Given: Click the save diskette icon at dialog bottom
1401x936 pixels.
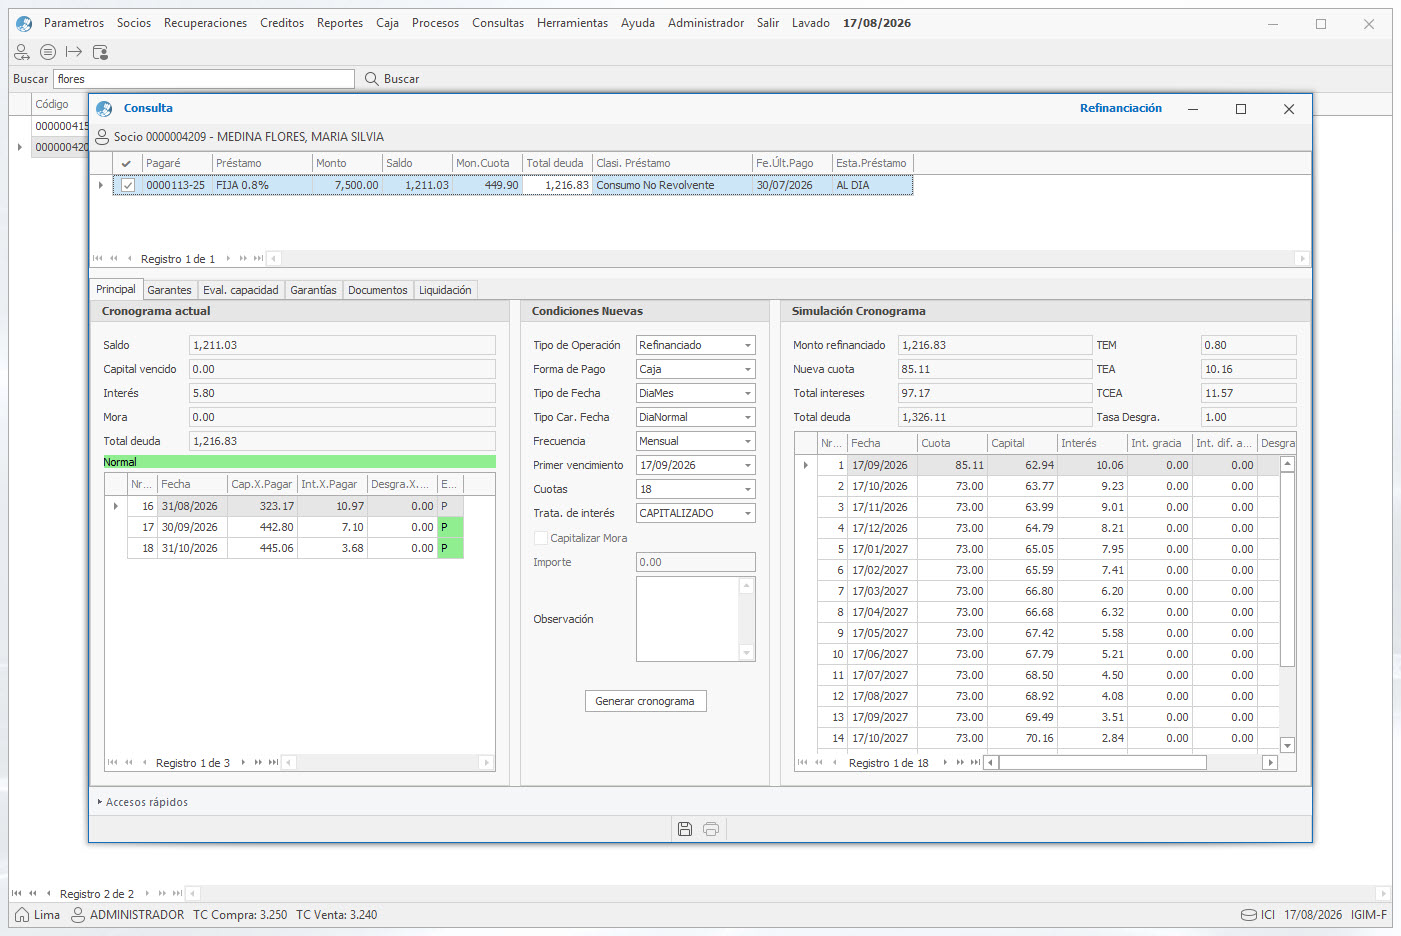Looking at the screenshot, I should point(685,829).
